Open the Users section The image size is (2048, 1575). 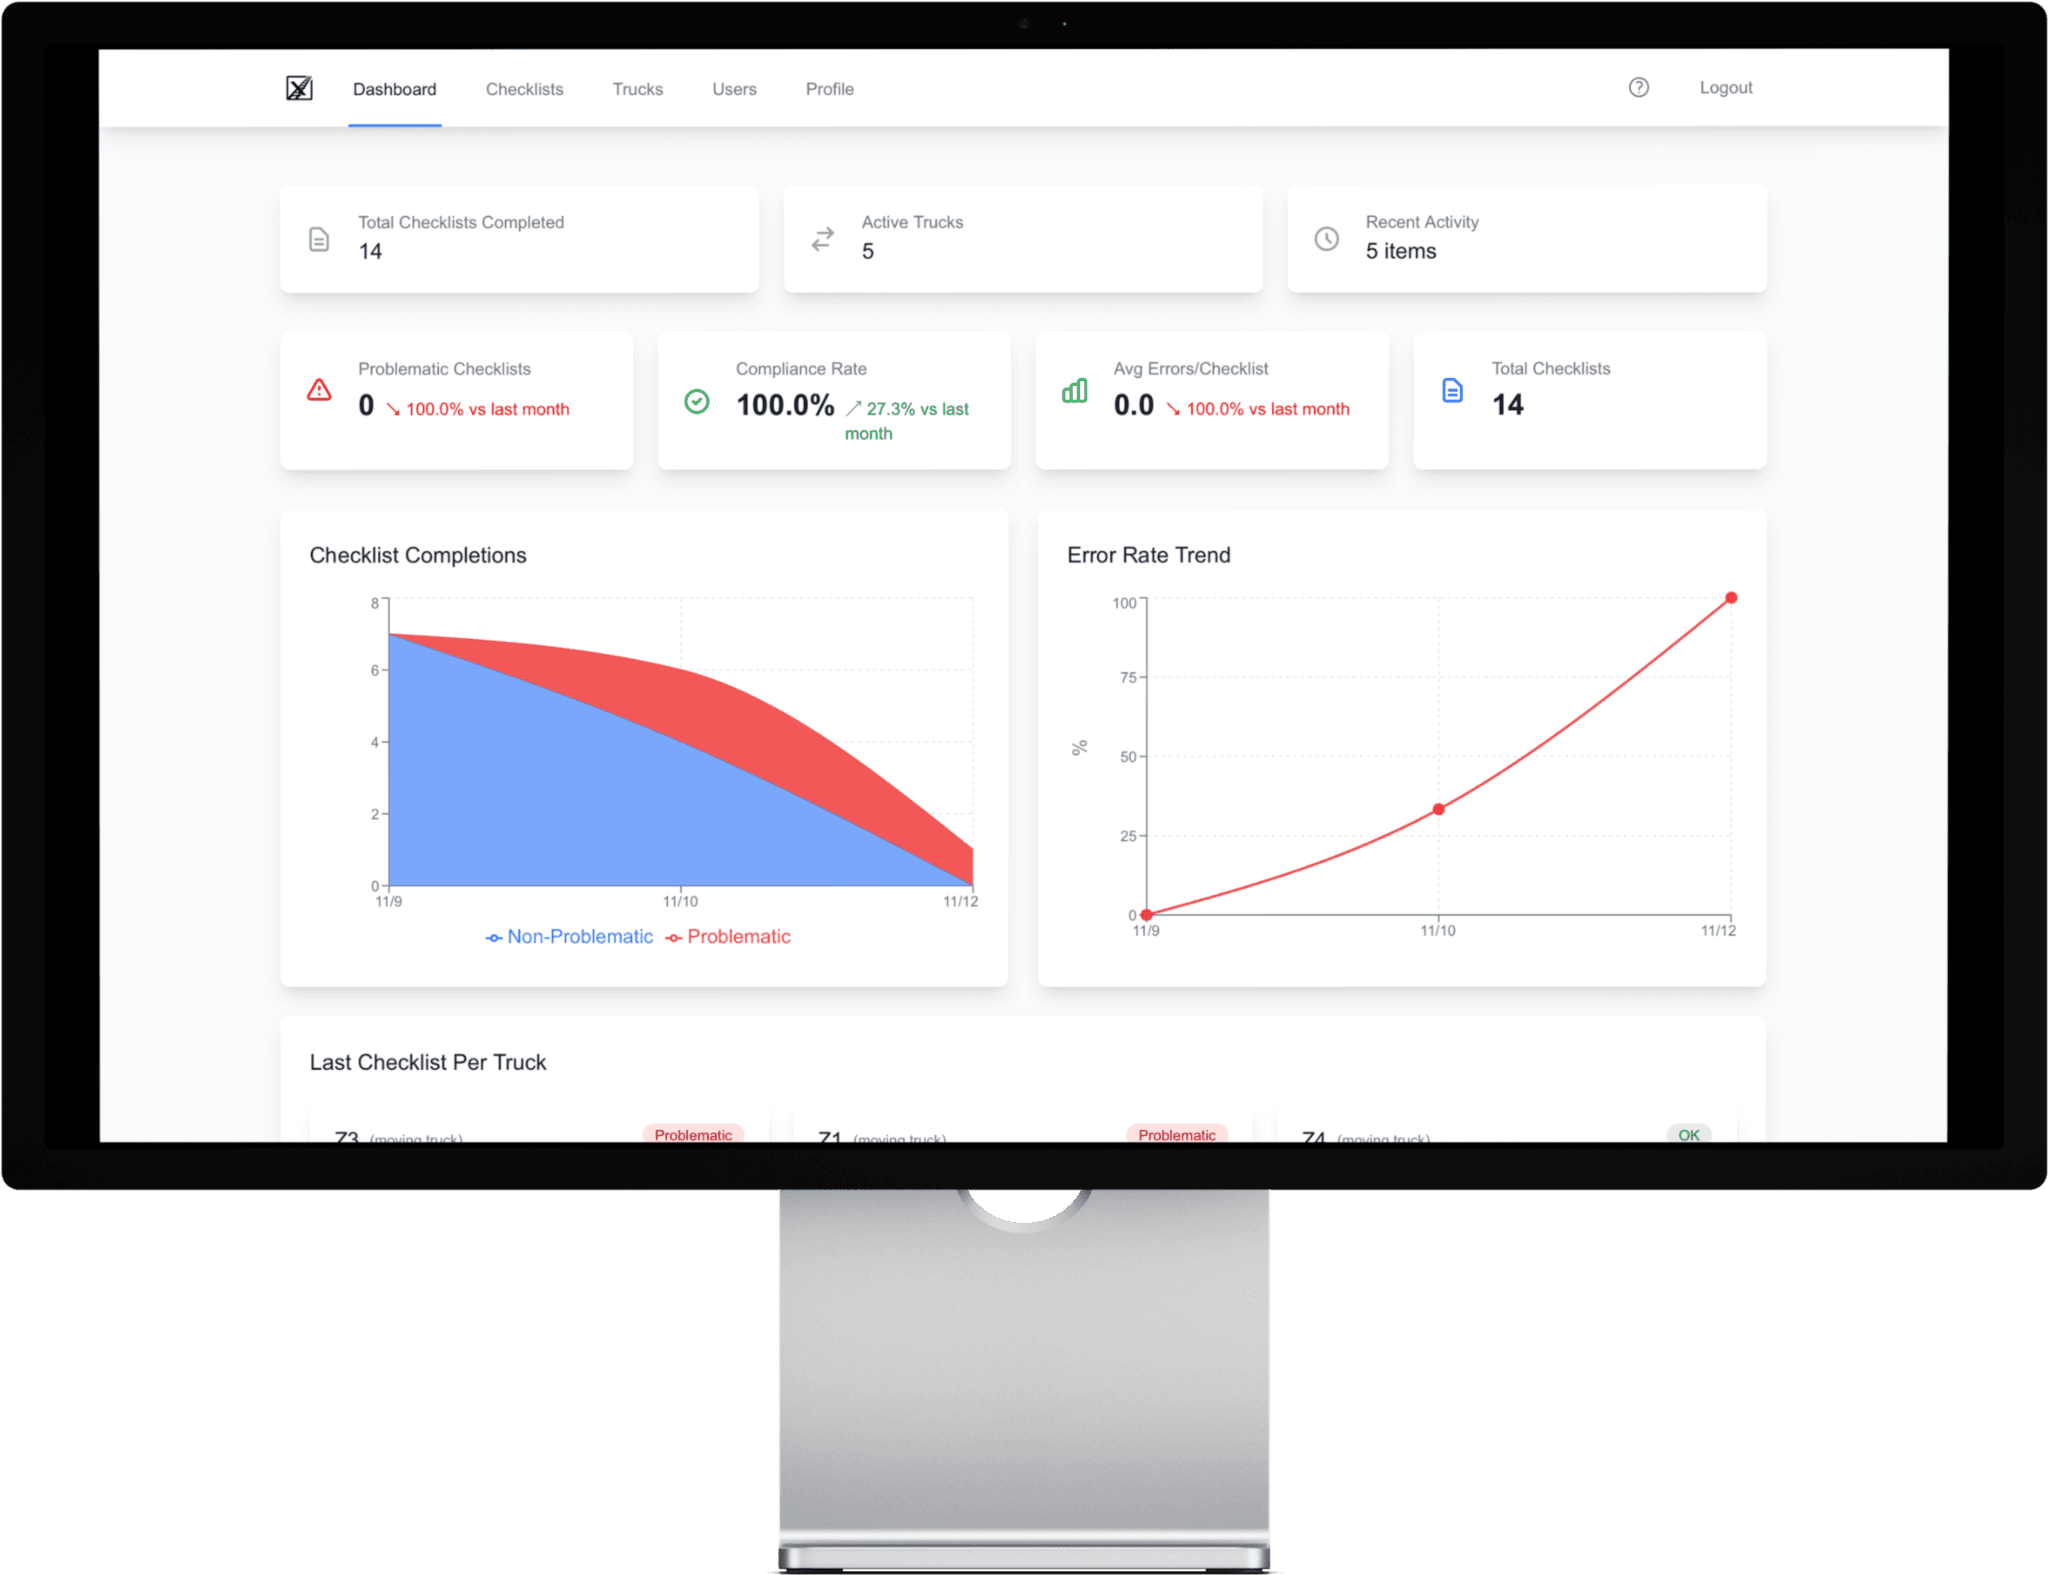point(734,89)
